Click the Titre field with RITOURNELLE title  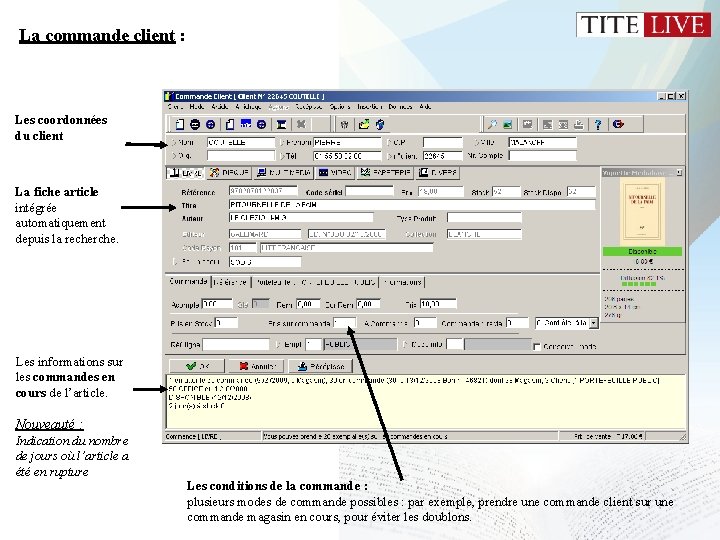coord(412,204)
